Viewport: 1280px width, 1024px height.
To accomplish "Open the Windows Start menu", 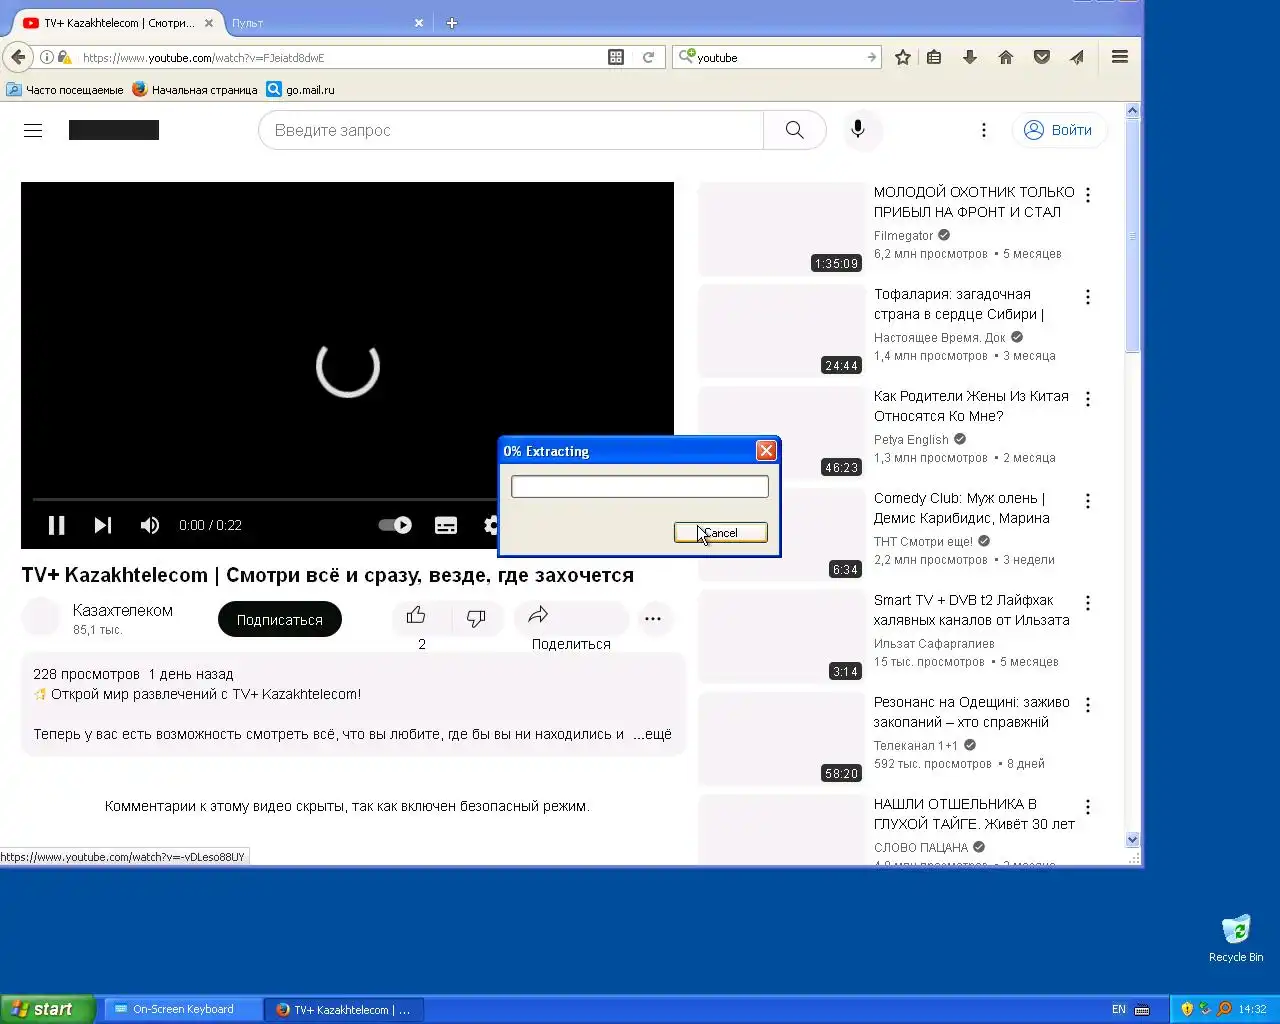I will [x=48, y=1009].
